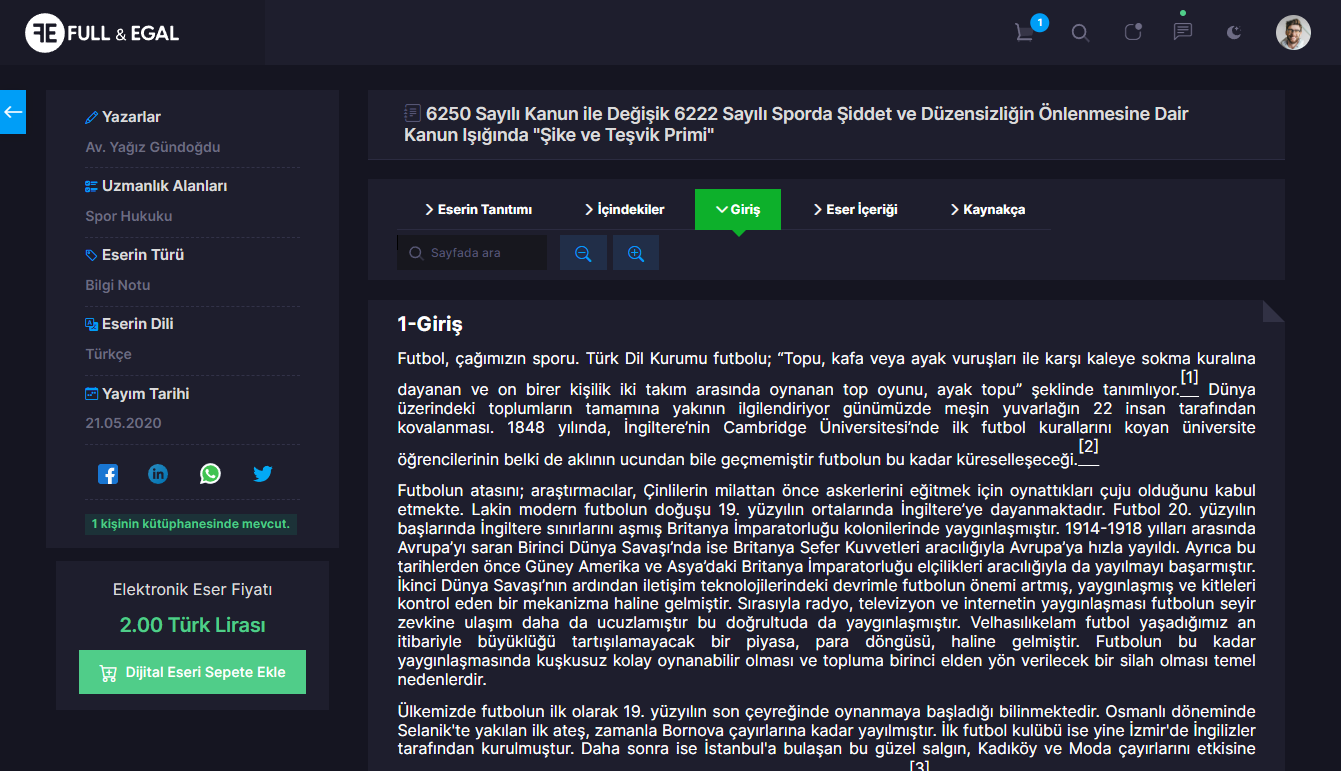This screenshot has height=771, width=1341.
Task: Share on Twitter
Action: click(262, 474)
